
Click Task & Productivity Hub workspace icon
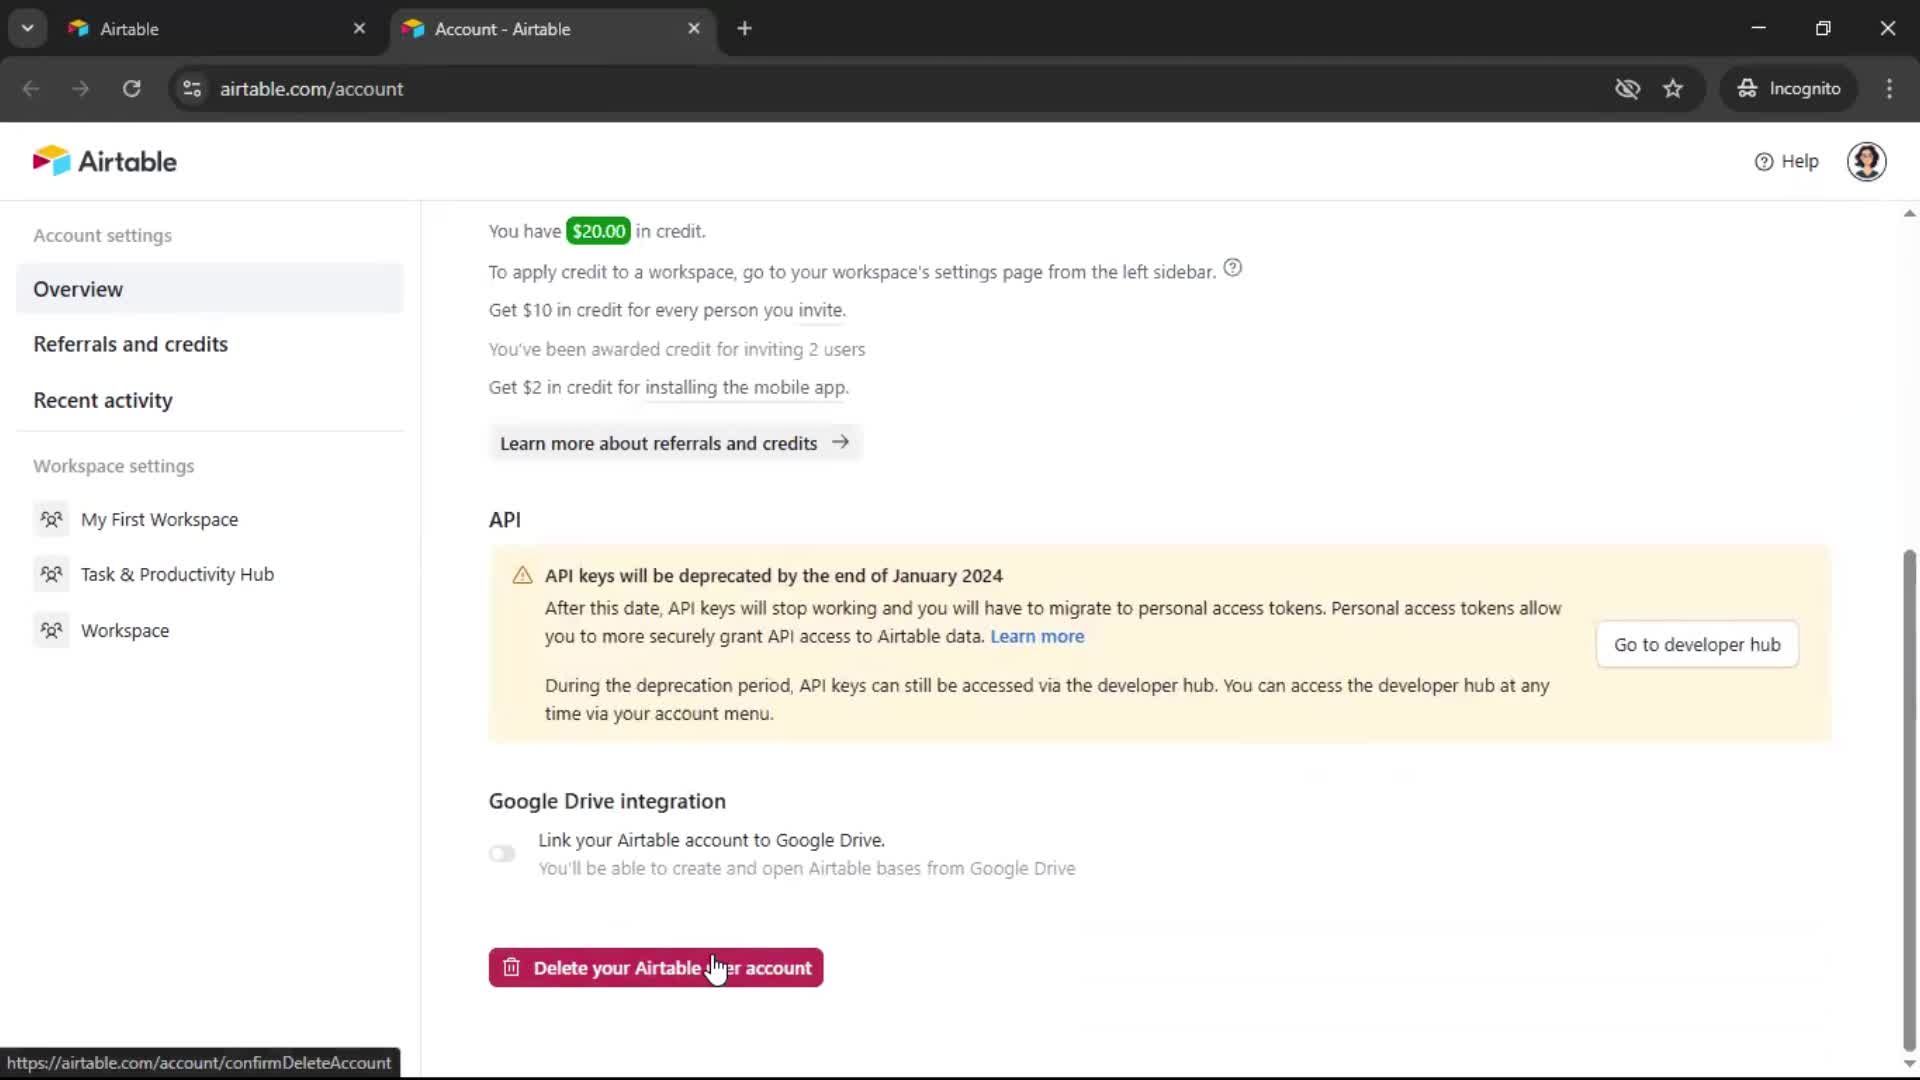[x=51, y=574]
